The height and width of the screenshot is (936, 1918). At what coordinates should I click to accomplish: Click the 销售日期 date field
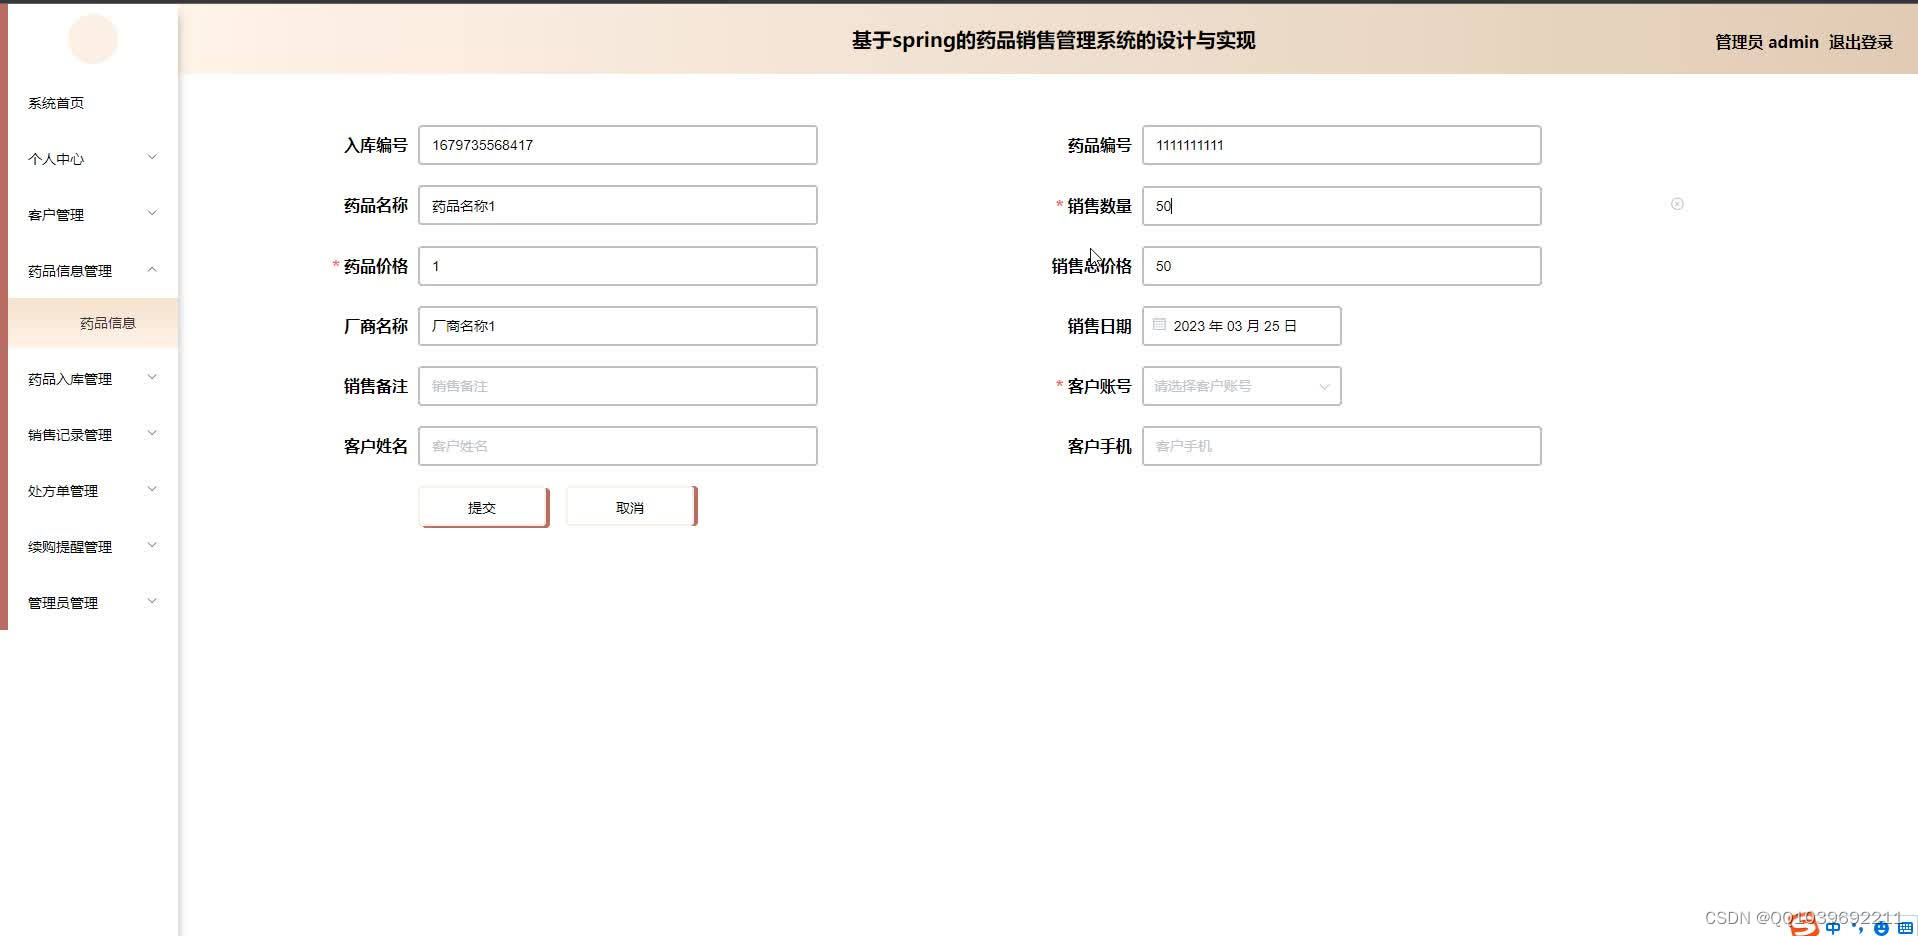tap(1241, 326)
